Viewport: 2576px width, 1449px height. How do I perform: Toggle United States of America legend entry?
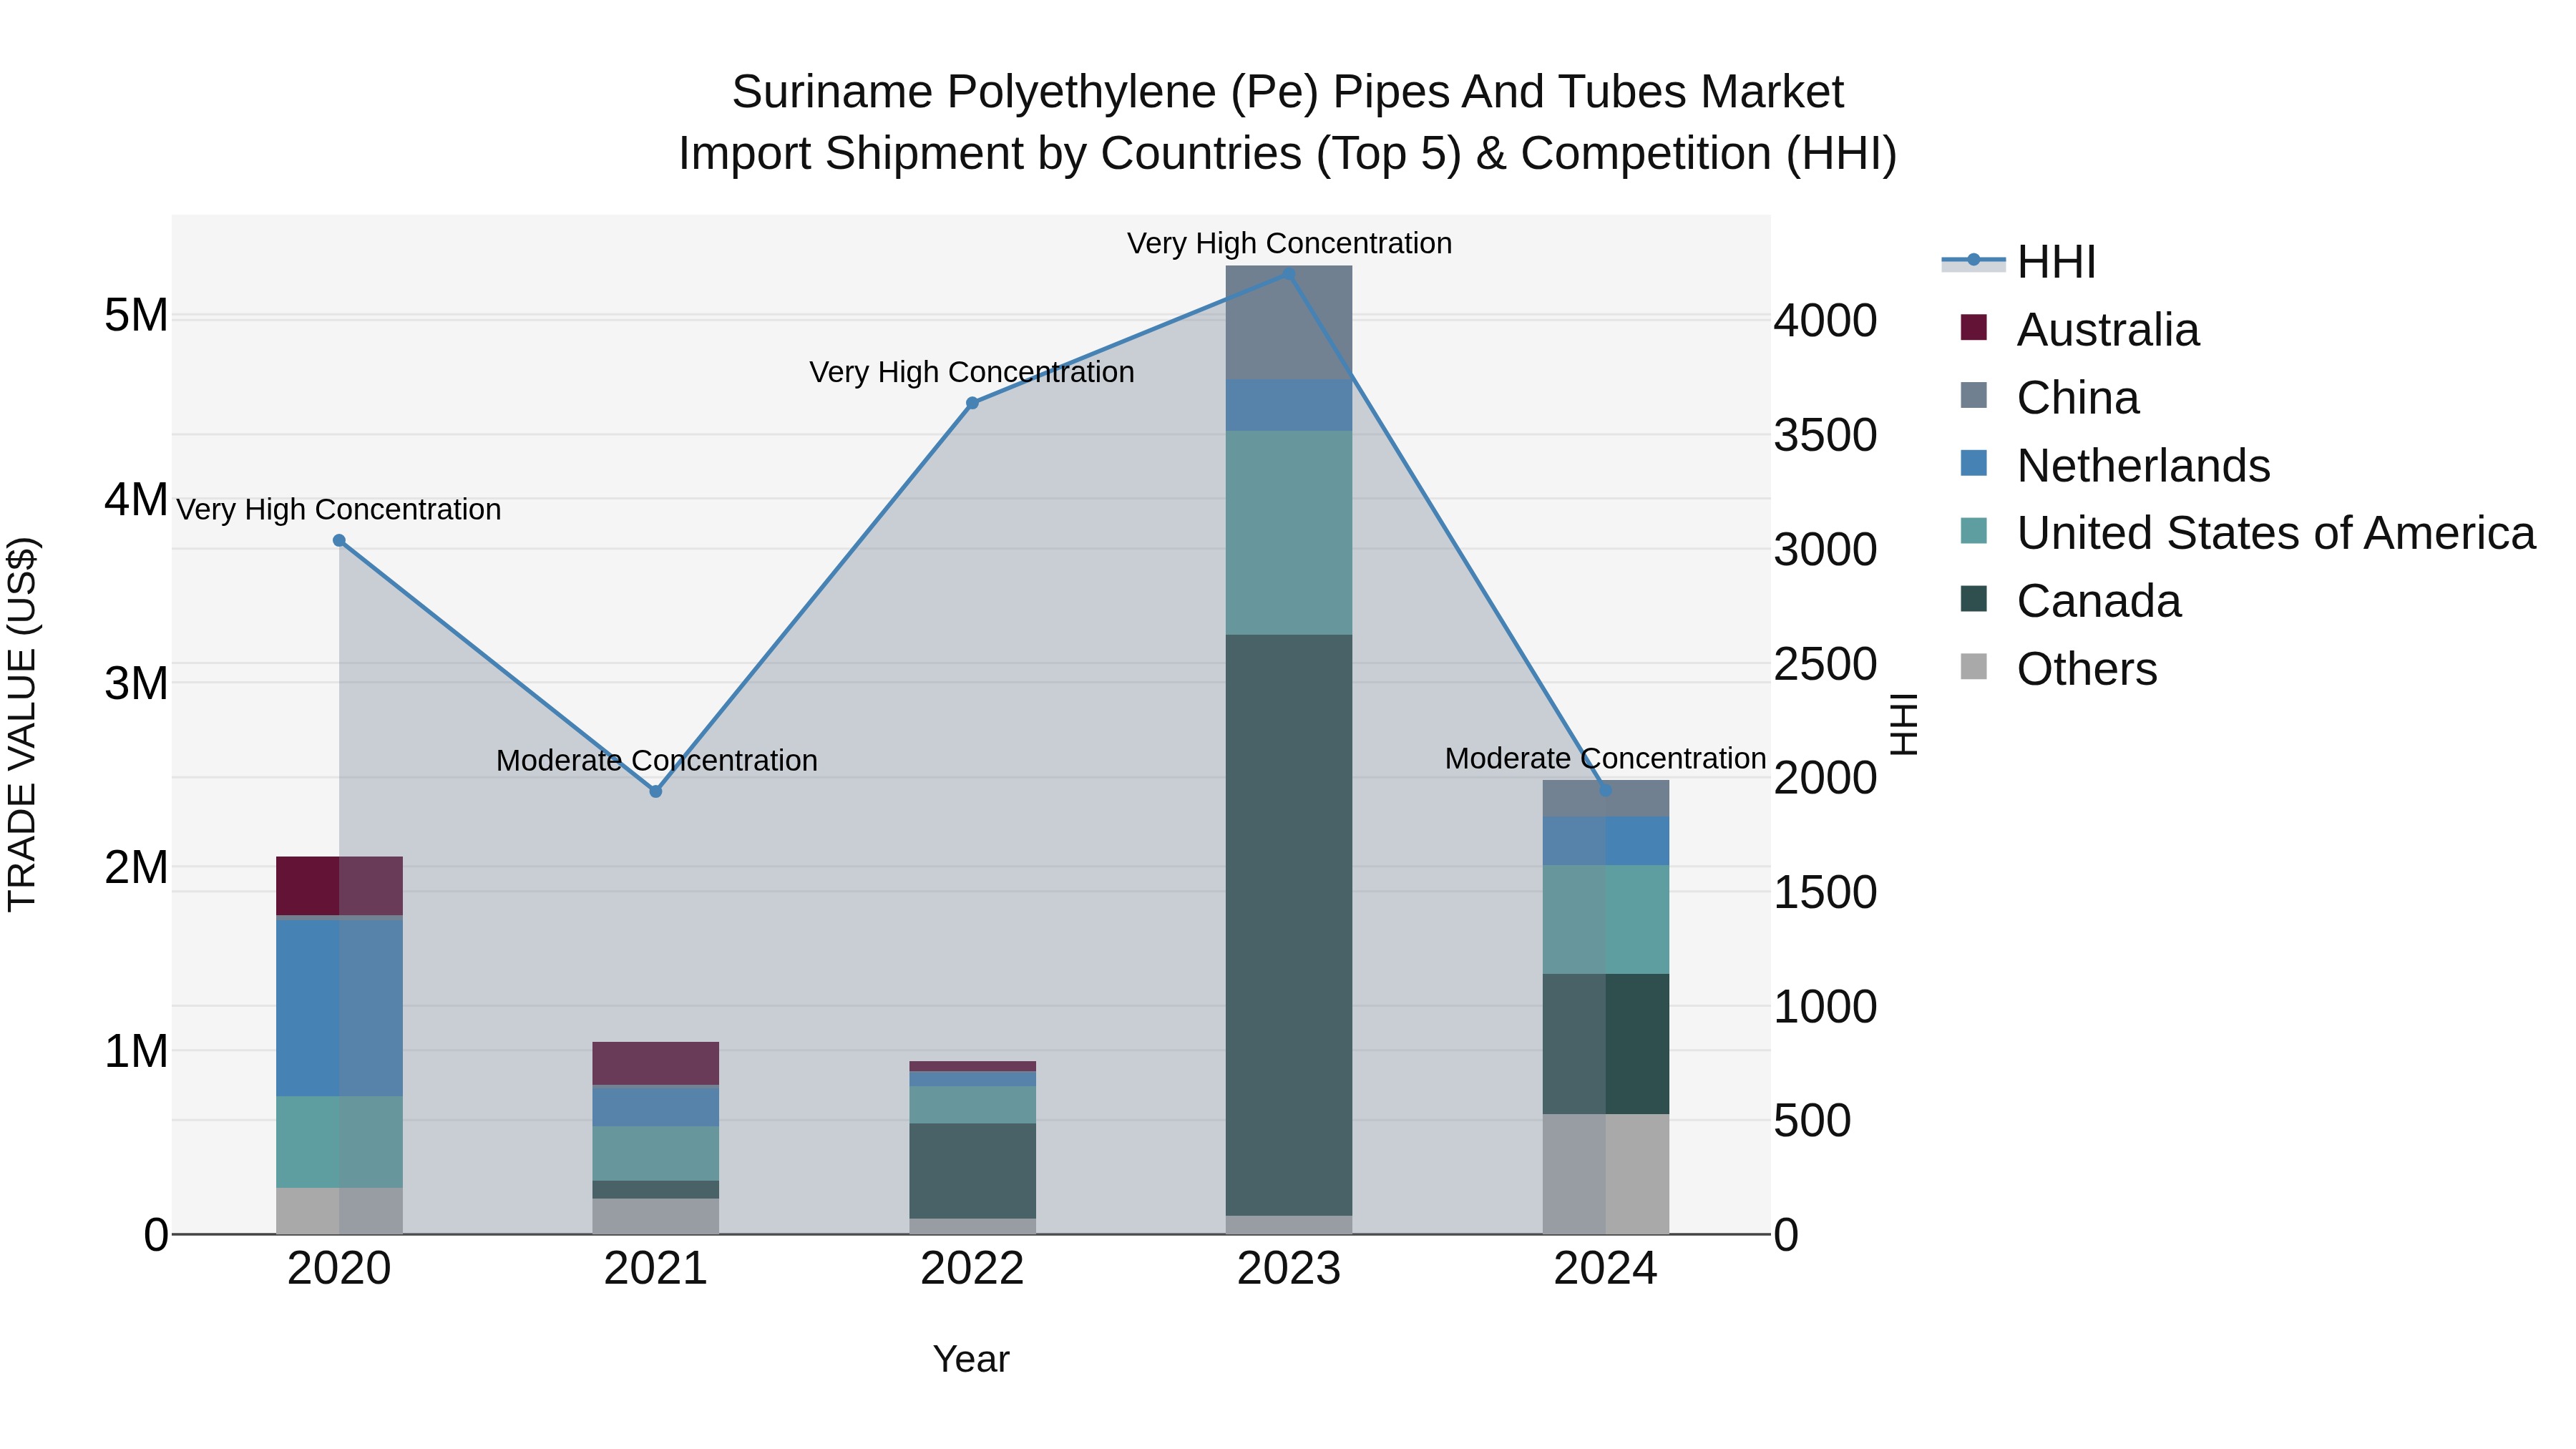[2247, 533]
